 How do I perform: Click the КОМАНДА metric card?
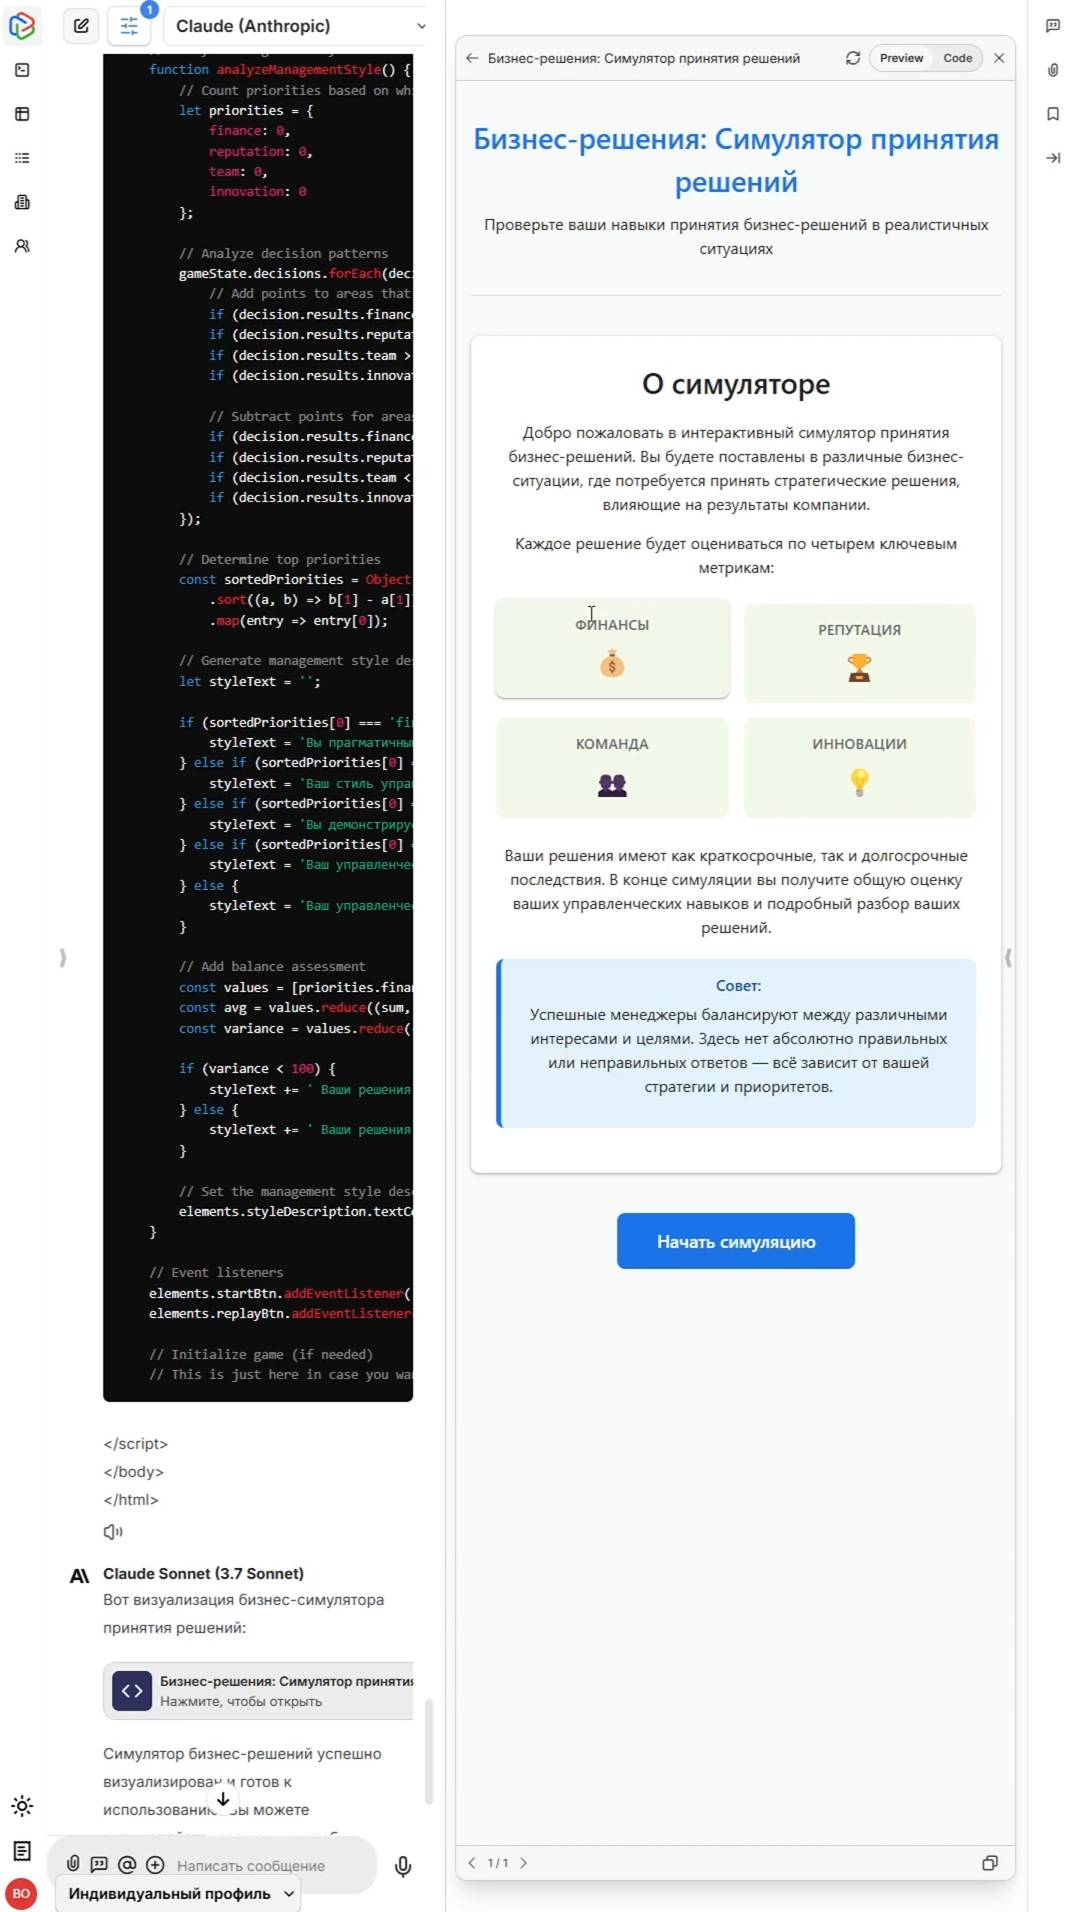tap(612, 767)
